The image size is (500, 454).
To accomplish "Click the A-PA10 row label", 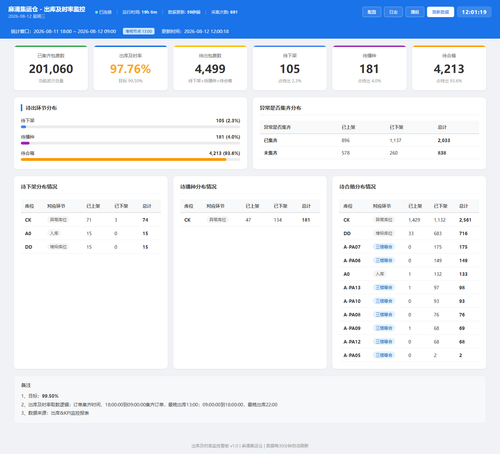I will [352, 301].
